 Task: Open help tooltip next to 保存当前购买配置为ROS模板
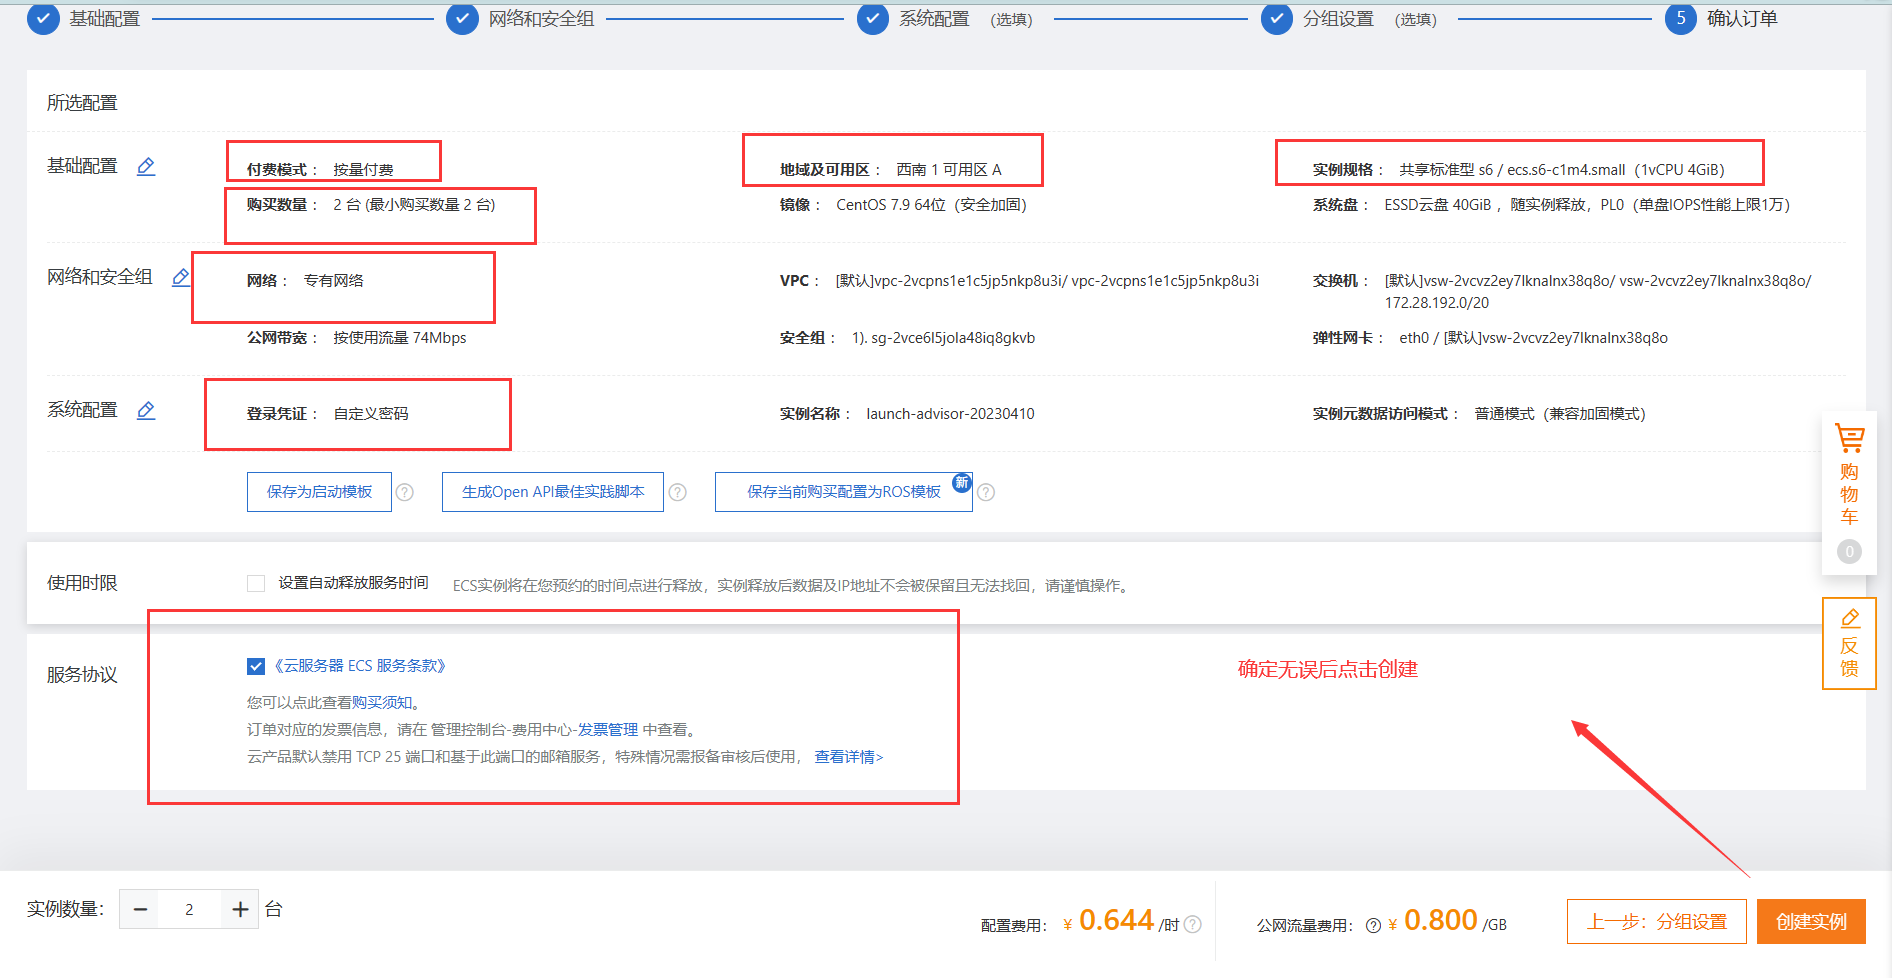[x=986, y=492]
